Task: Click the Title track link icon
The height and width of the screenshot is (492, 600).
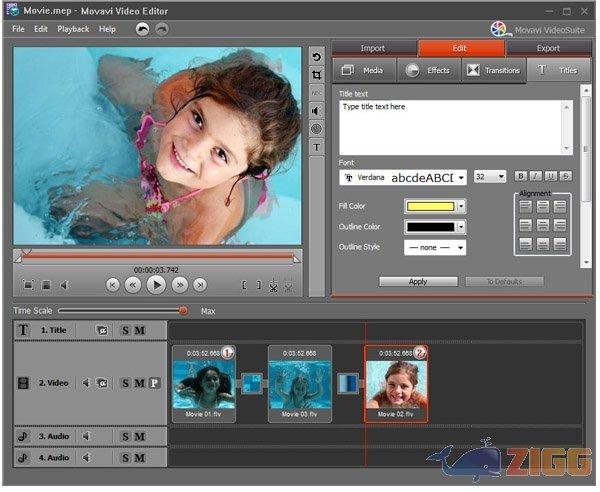Action: click(102, 330)
